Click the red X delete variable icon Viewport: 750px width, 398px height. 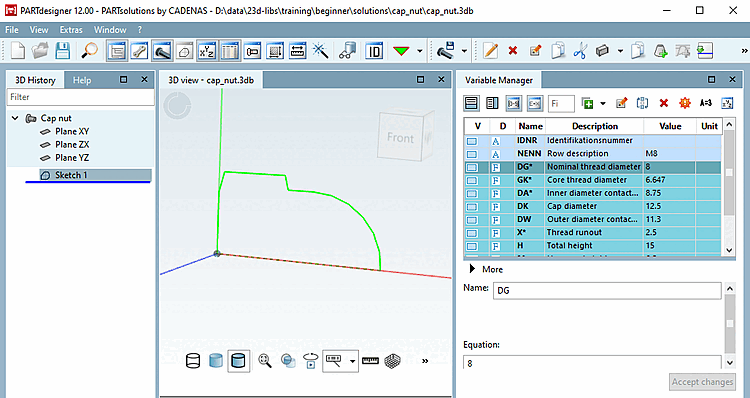663,103
